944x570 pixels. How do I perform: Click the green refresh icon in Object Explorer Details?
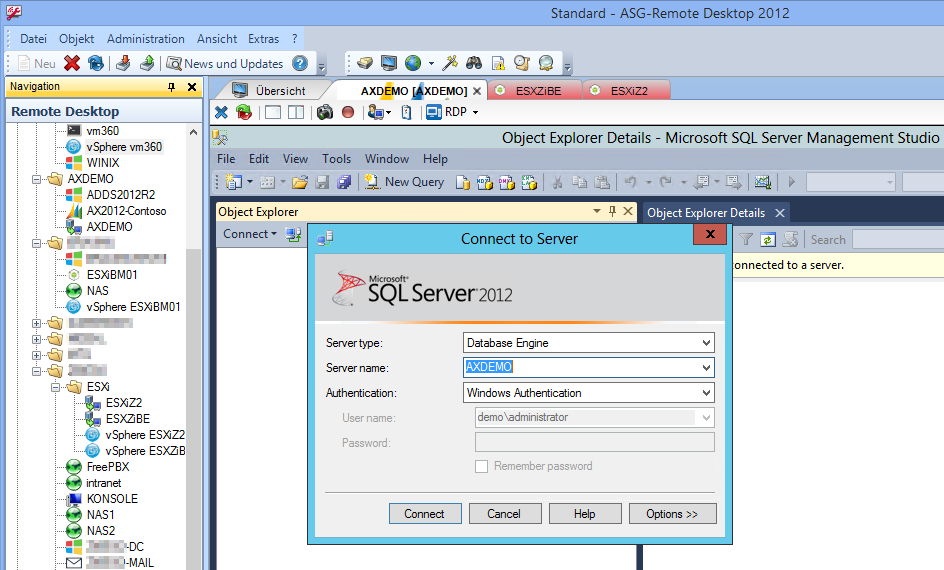point(768,240)
